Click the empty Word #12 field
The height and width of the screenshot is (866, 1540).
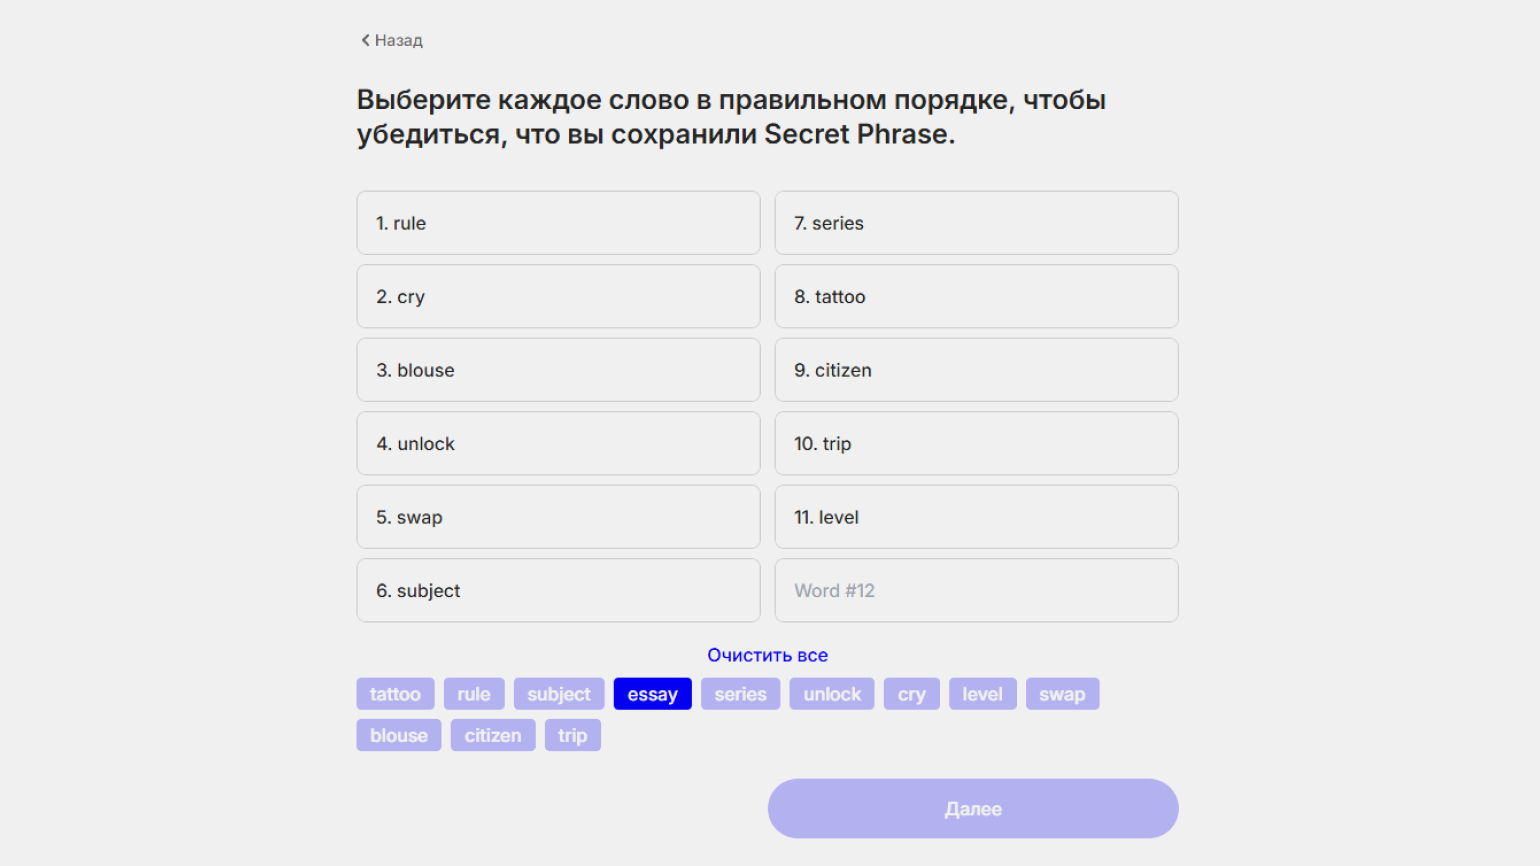pos(976,590)
